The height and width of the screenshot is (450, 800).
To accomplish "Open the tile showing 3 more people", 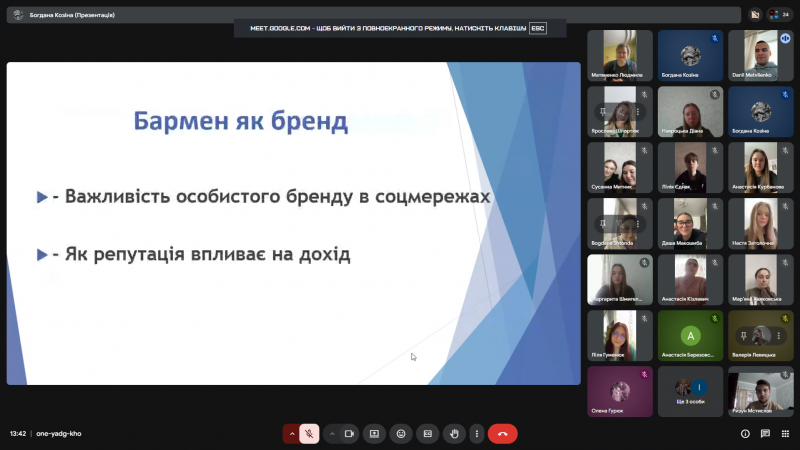I will pyautogui.click(x=690, y=391).
